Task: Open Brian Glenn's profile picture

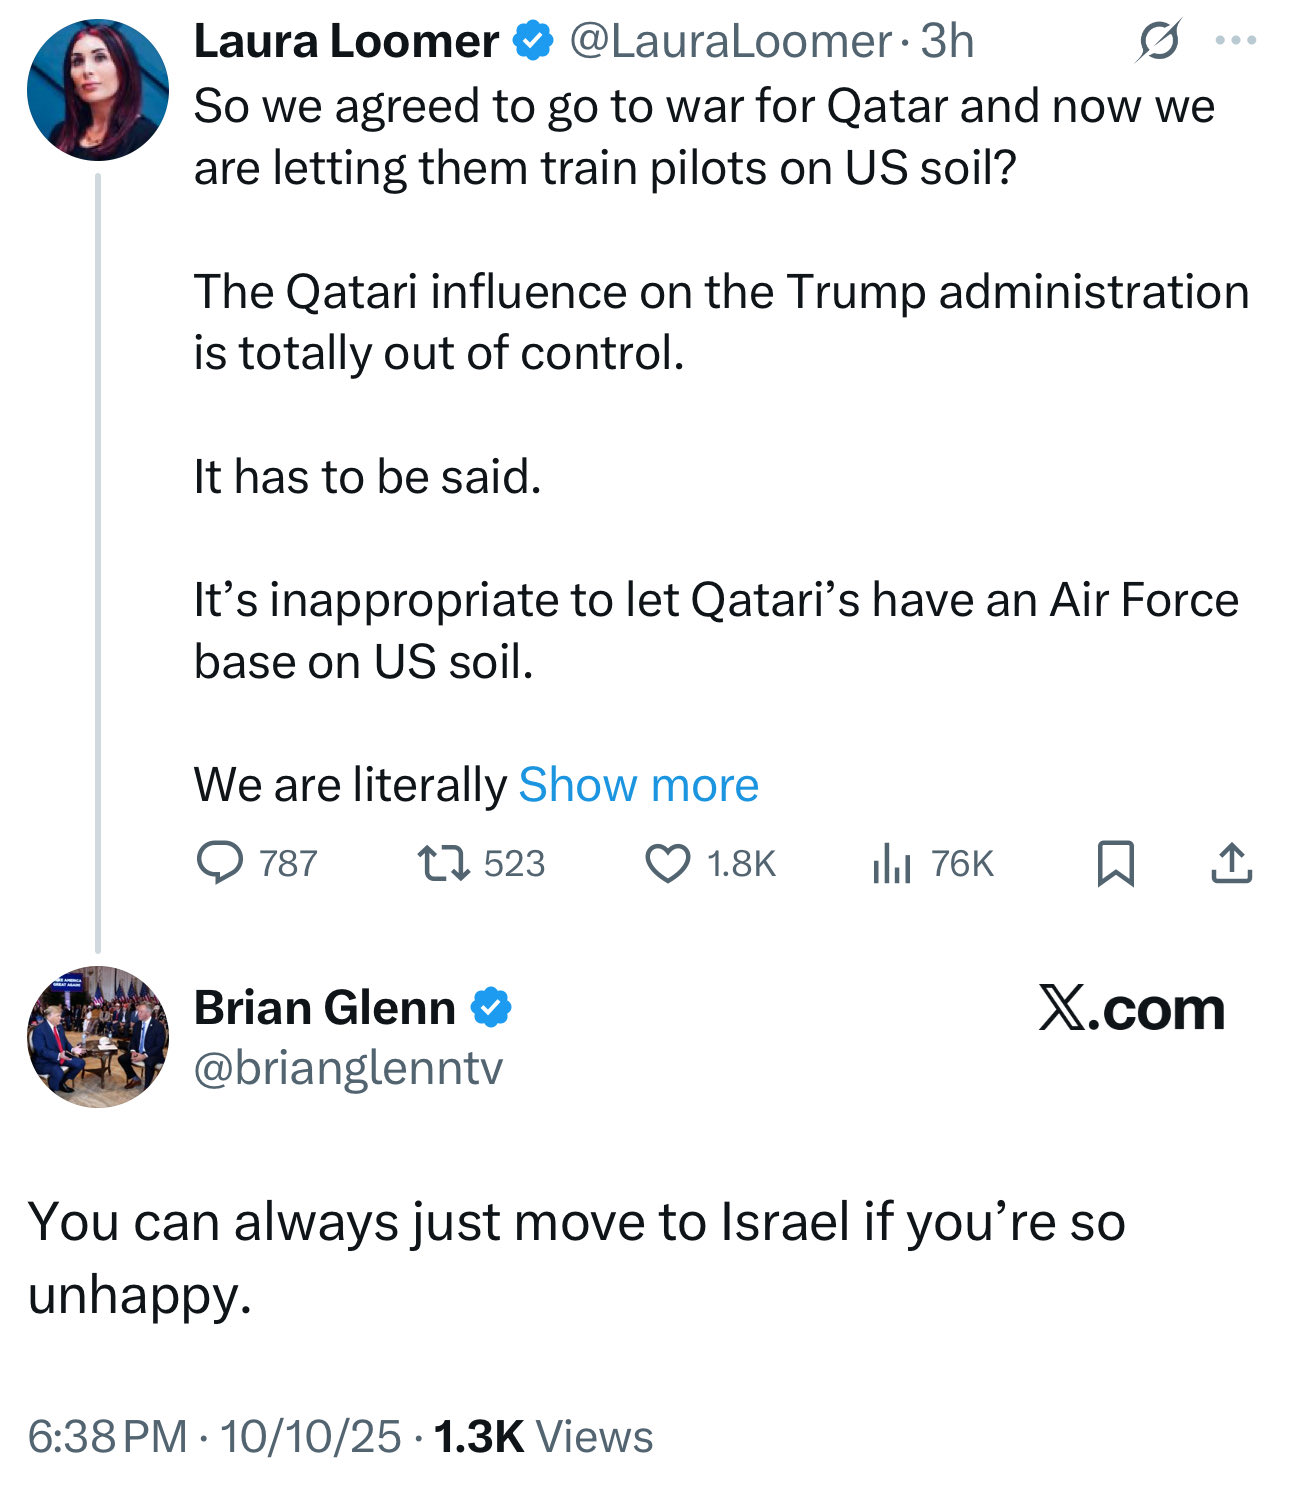Action: pos(98,1036)
